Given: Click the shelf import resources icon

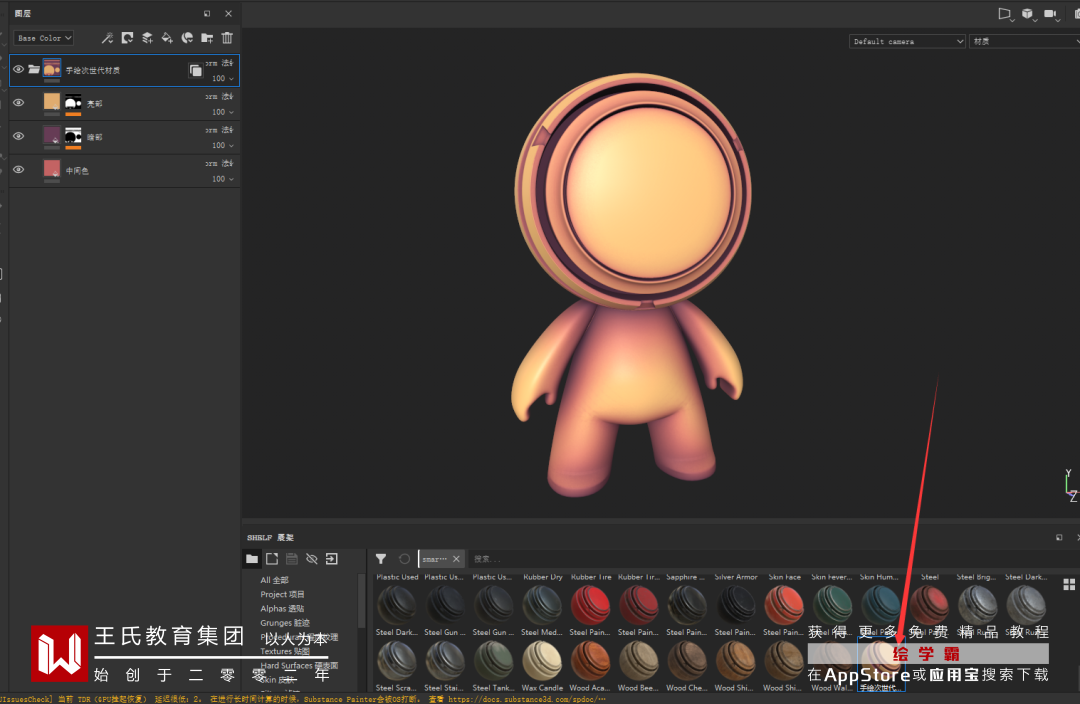Looking at the screenshot, I should tap(331, 559).
